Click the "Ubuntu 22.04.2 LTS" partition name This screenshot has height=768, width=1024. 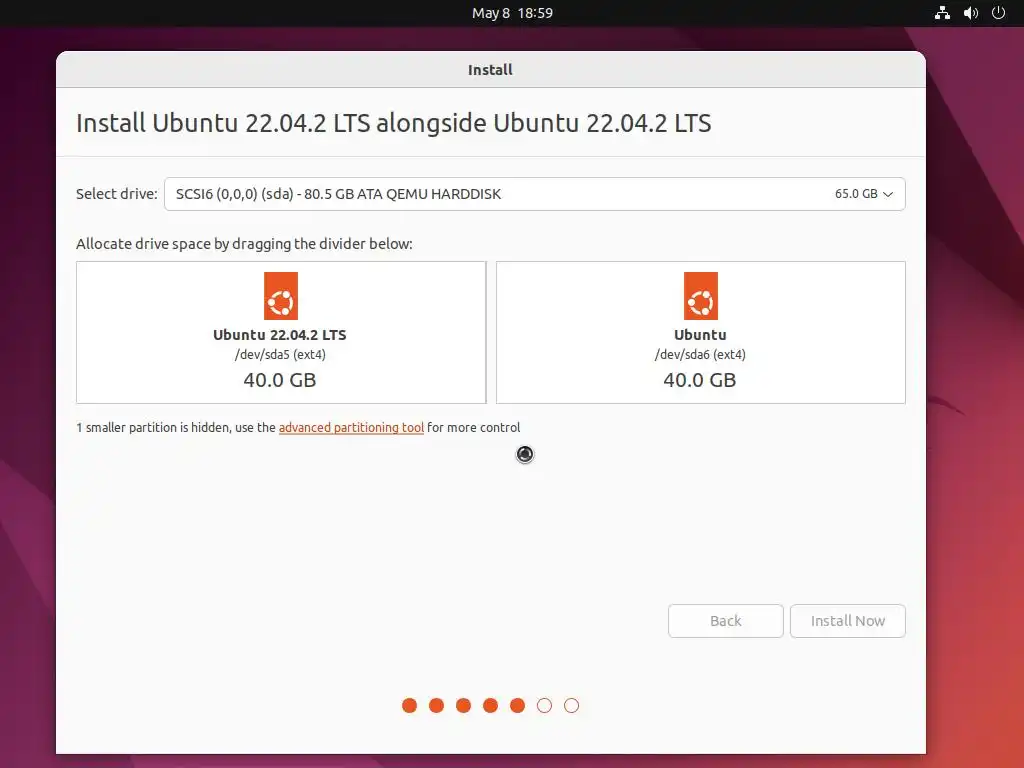pyautogui.click(x=280, y=335)
